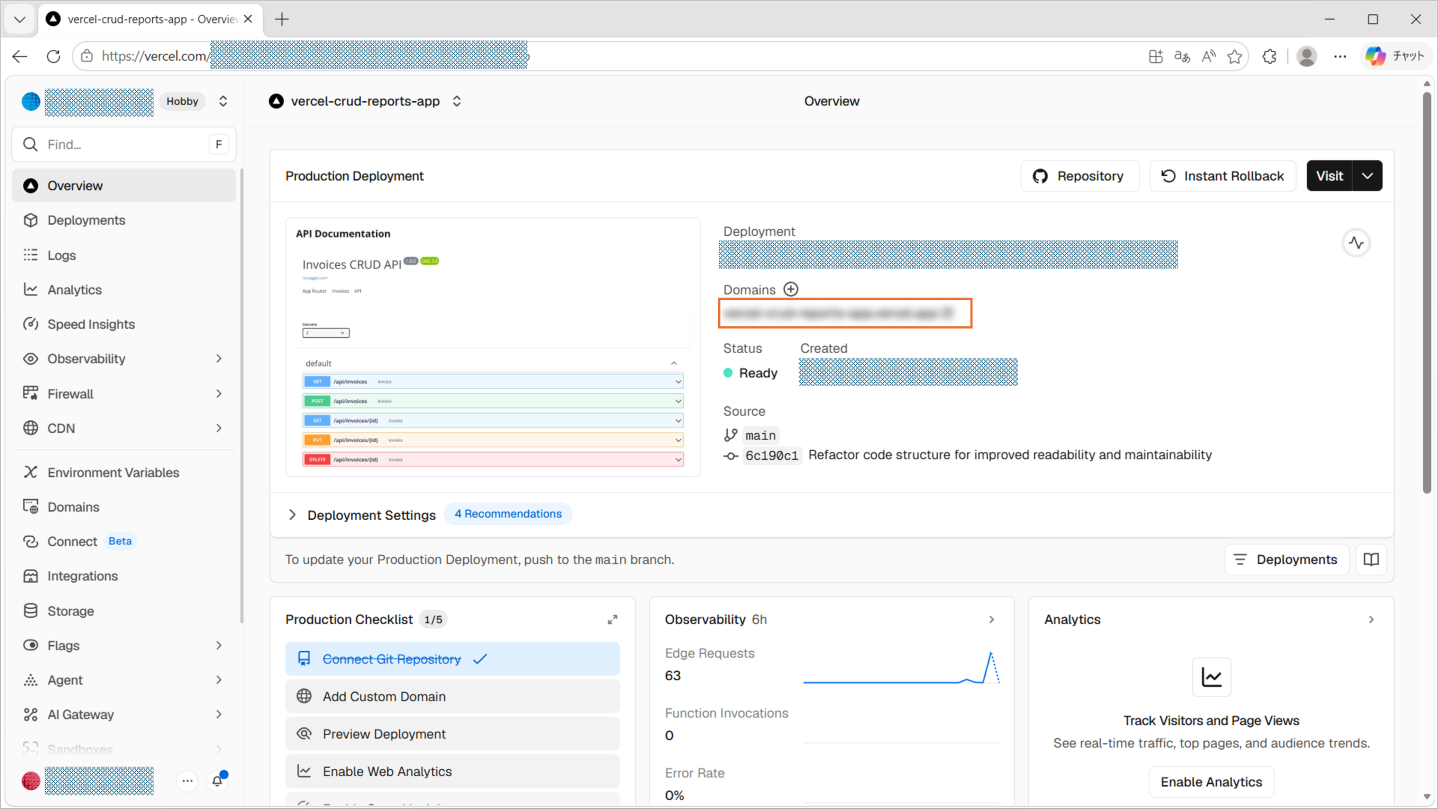The height and width of the screenshot is (809, 1438).
Task: Open the browser profile avatar
Action: point(1306,57)
